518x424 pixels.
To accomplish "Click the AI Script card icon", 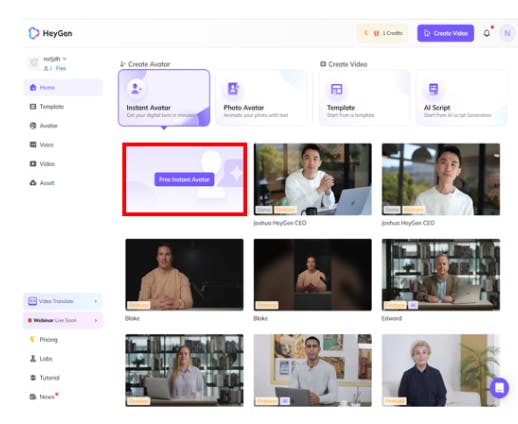I will (433, 89).
